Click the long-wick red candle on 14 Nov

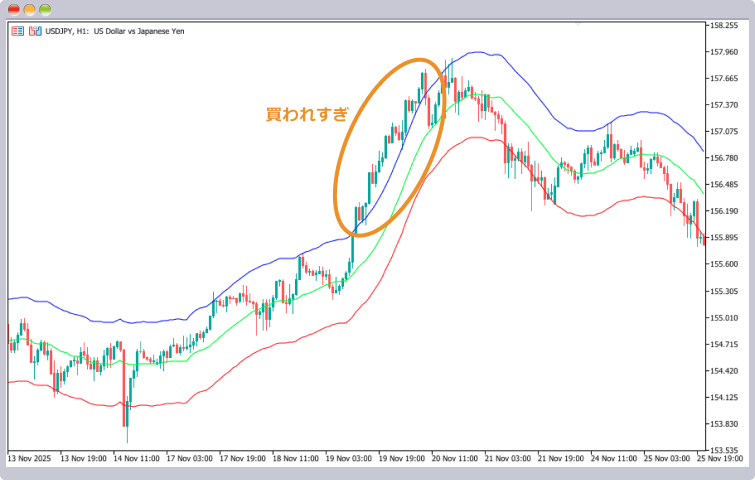pyautogui.click(x=124, y=384)
